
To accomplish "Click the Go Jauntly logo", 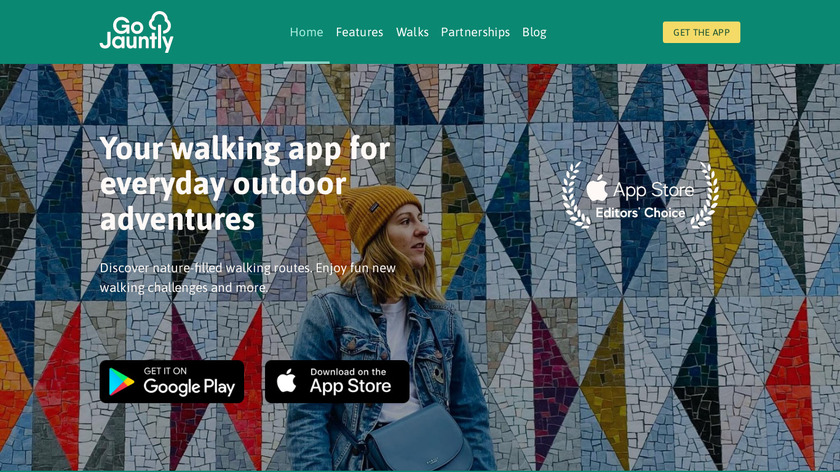I will coord(137,32).
